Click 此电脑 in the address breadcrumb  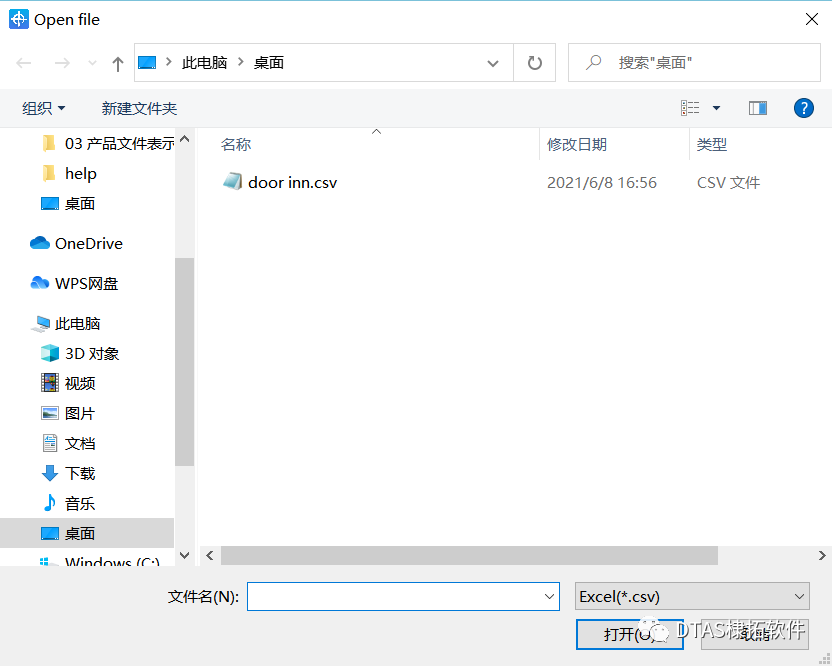coord(205,62)
